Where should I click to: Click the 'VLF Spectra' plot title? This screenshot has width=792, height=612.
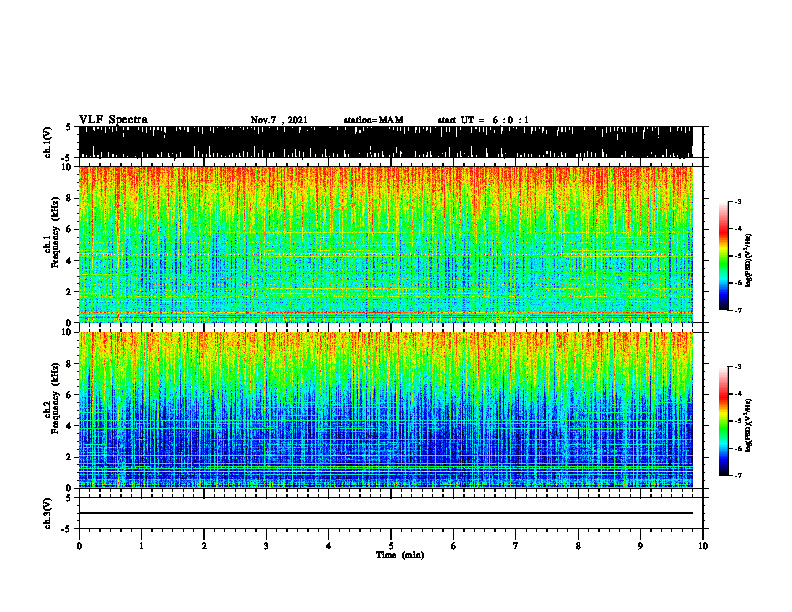pos(113,120)
